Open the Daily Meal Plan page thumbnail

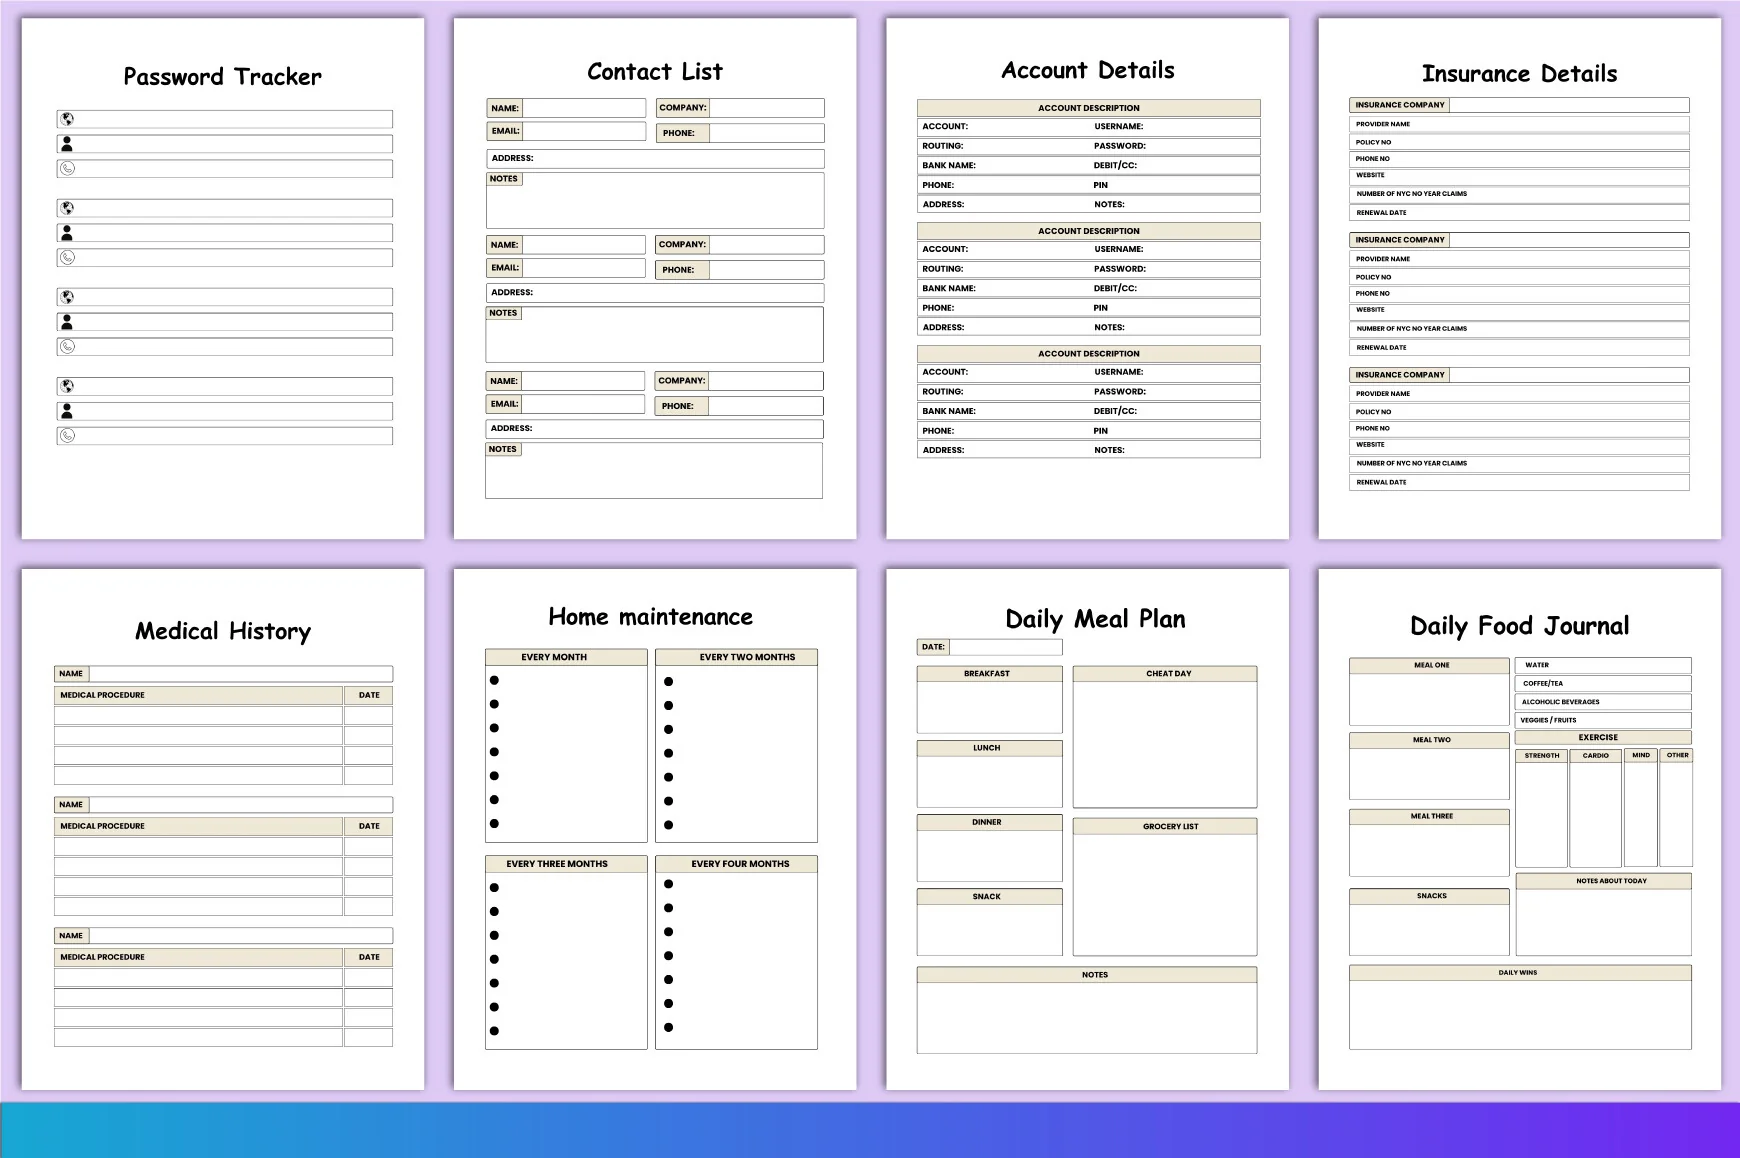click(1087, 829)
